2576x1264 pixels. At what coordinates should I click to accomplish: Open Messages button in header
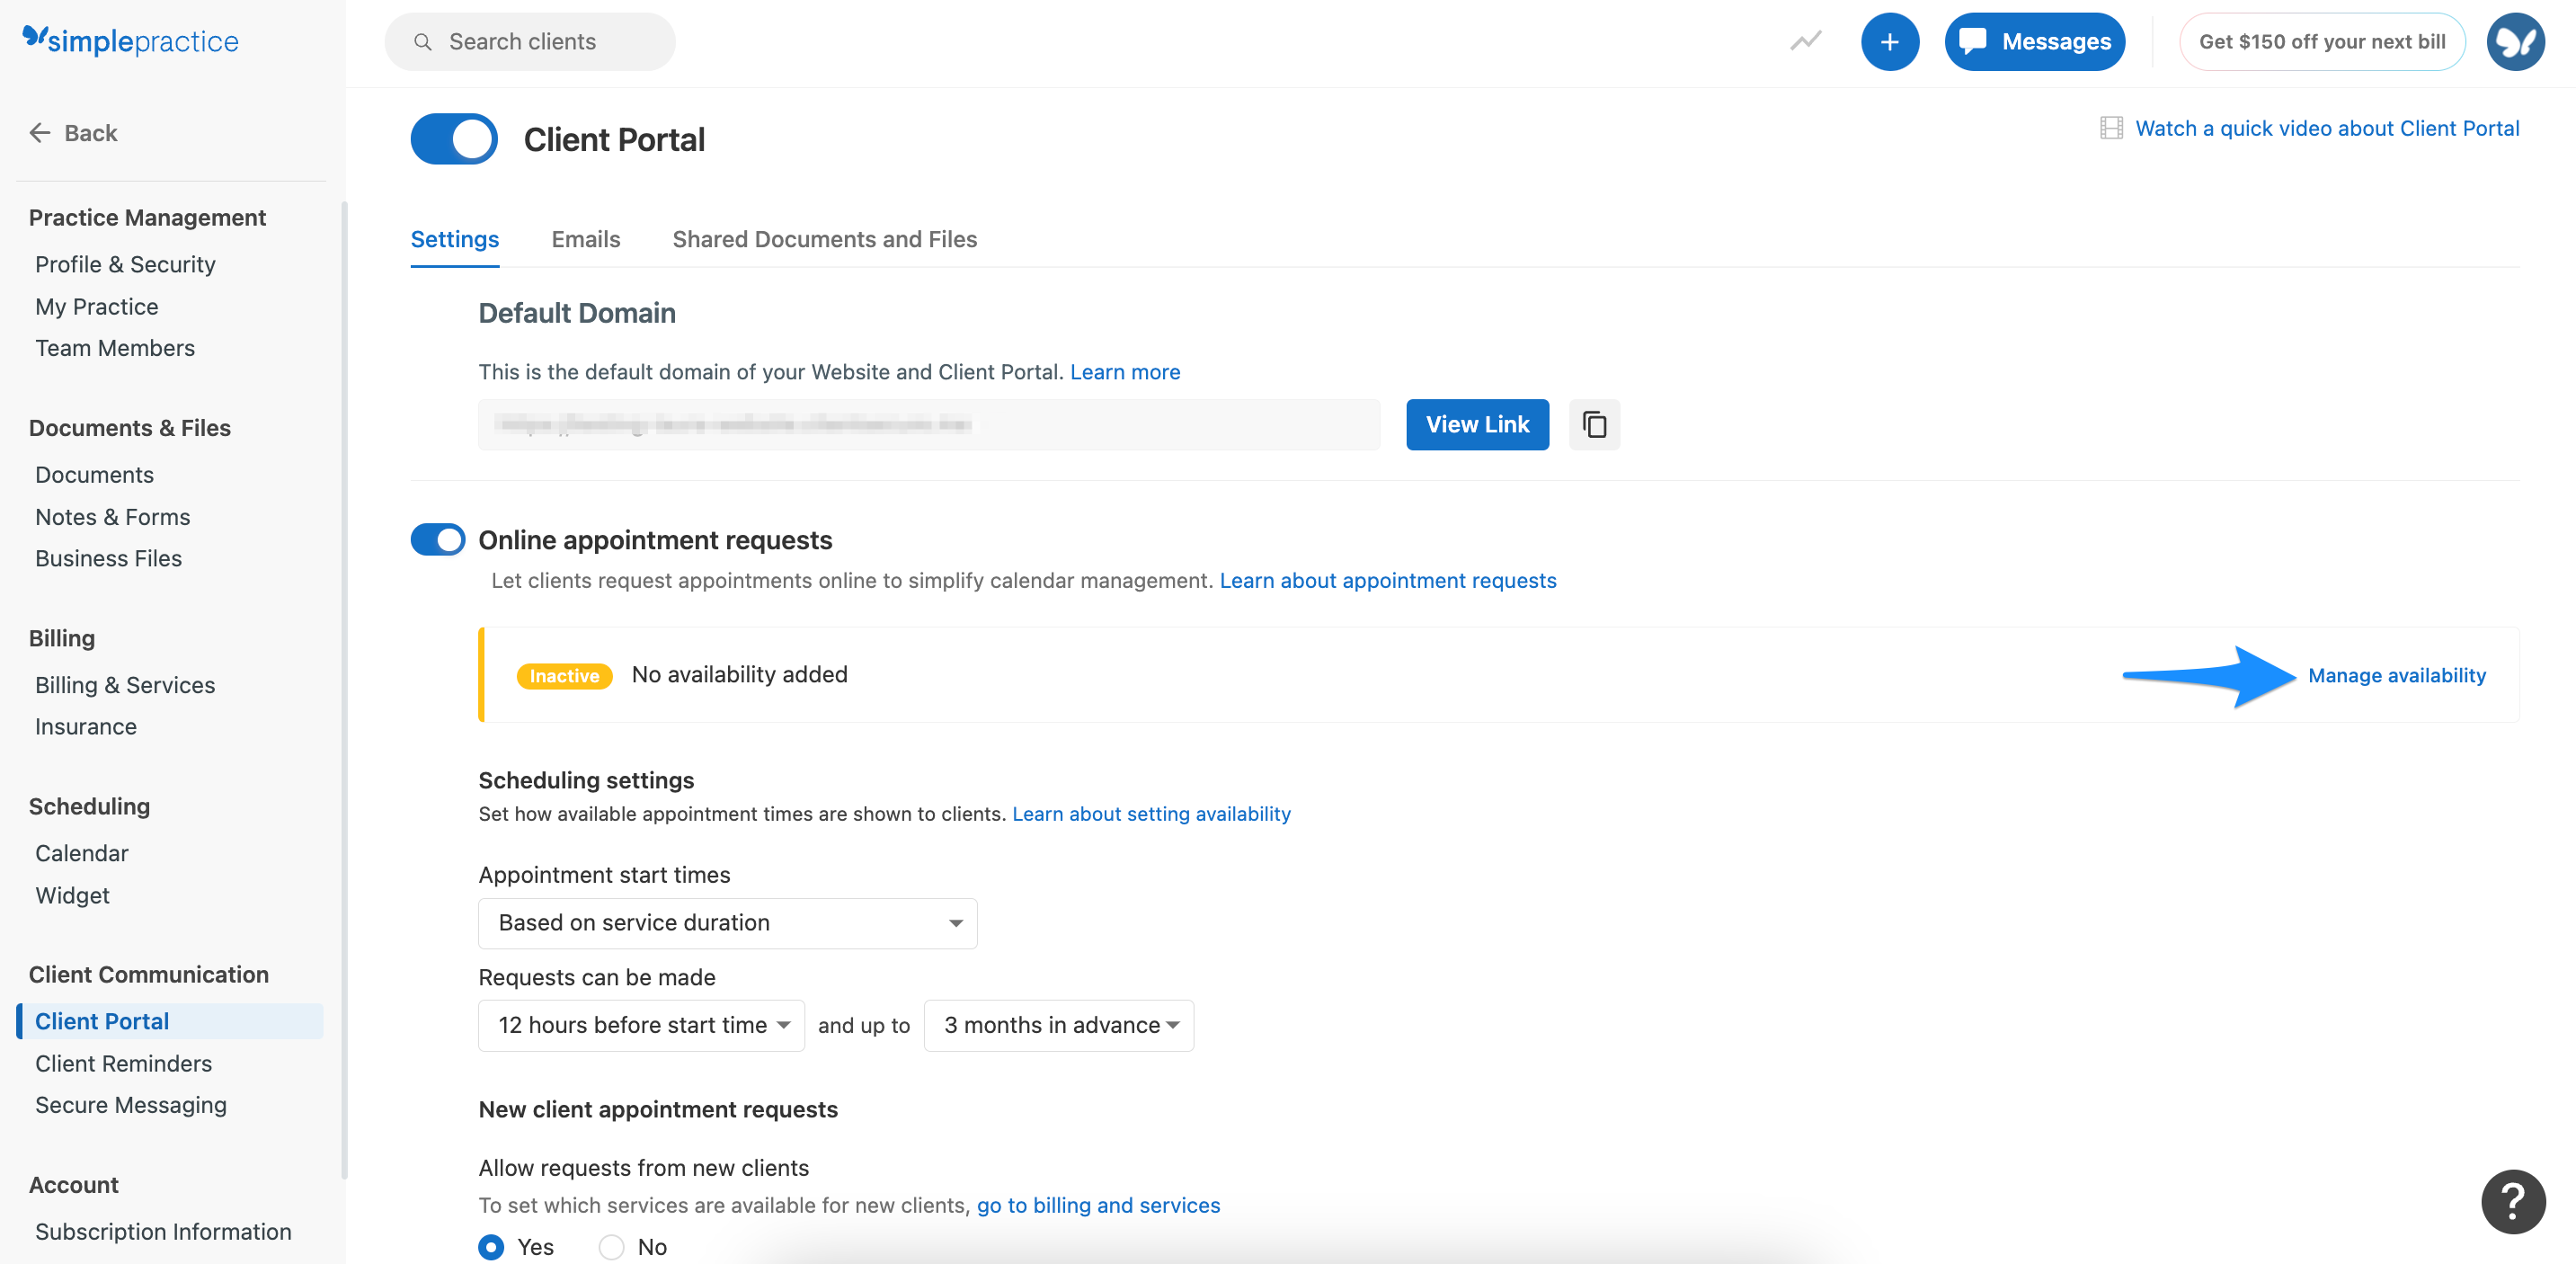click(x=2034, y=42)
